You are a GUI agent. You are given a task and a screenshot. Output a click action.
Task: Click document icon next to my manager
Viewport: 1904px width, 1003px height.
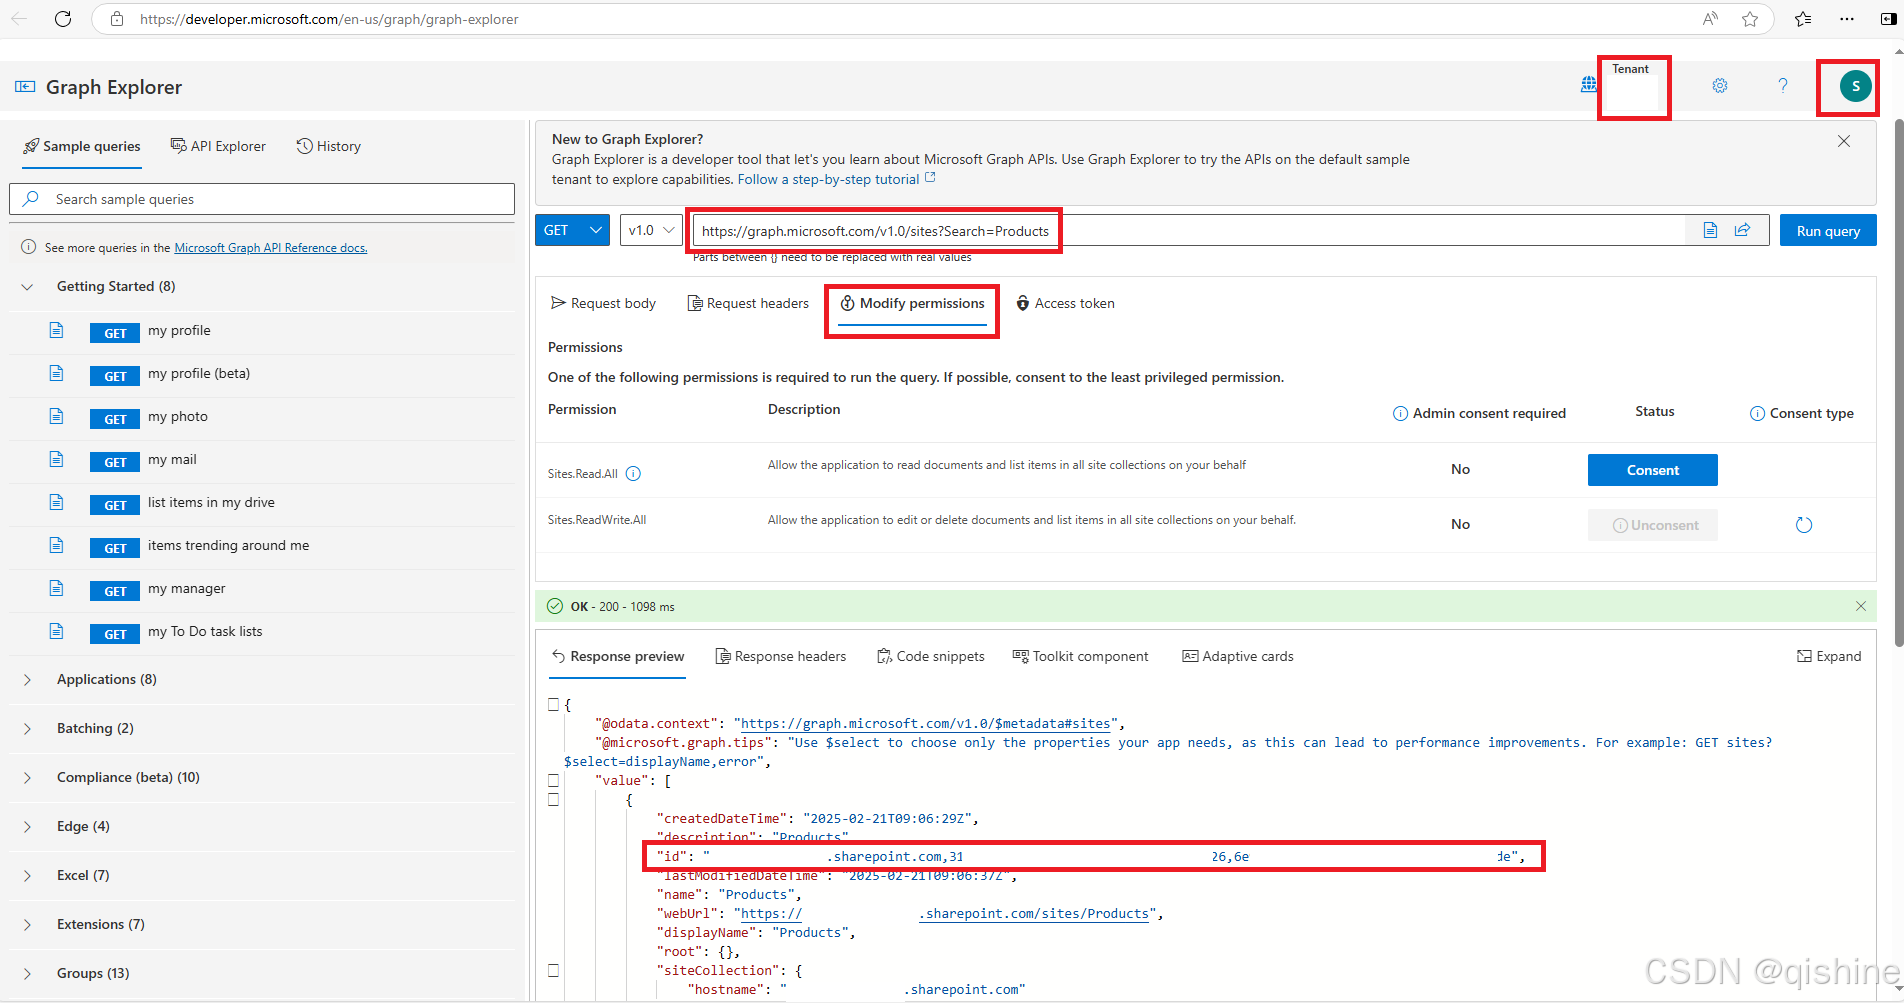point(57,588)
